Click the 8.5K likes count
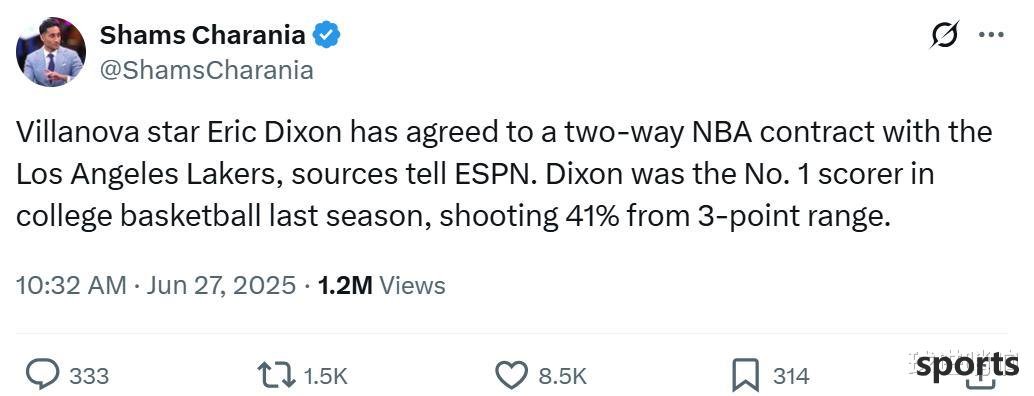 pyautogui.click(x=563, y=376)
